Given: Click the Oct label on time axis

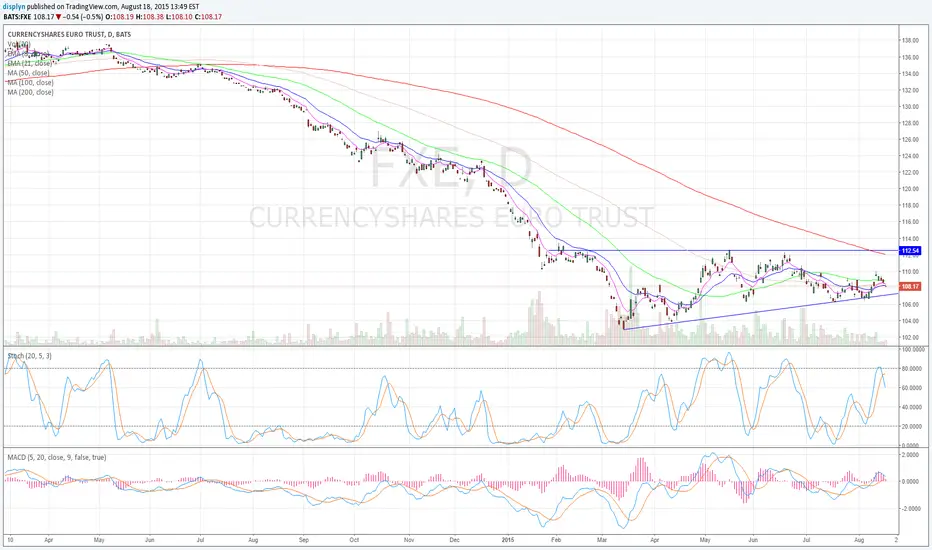Looking at the screenshot, I should [x=354, y=540].
